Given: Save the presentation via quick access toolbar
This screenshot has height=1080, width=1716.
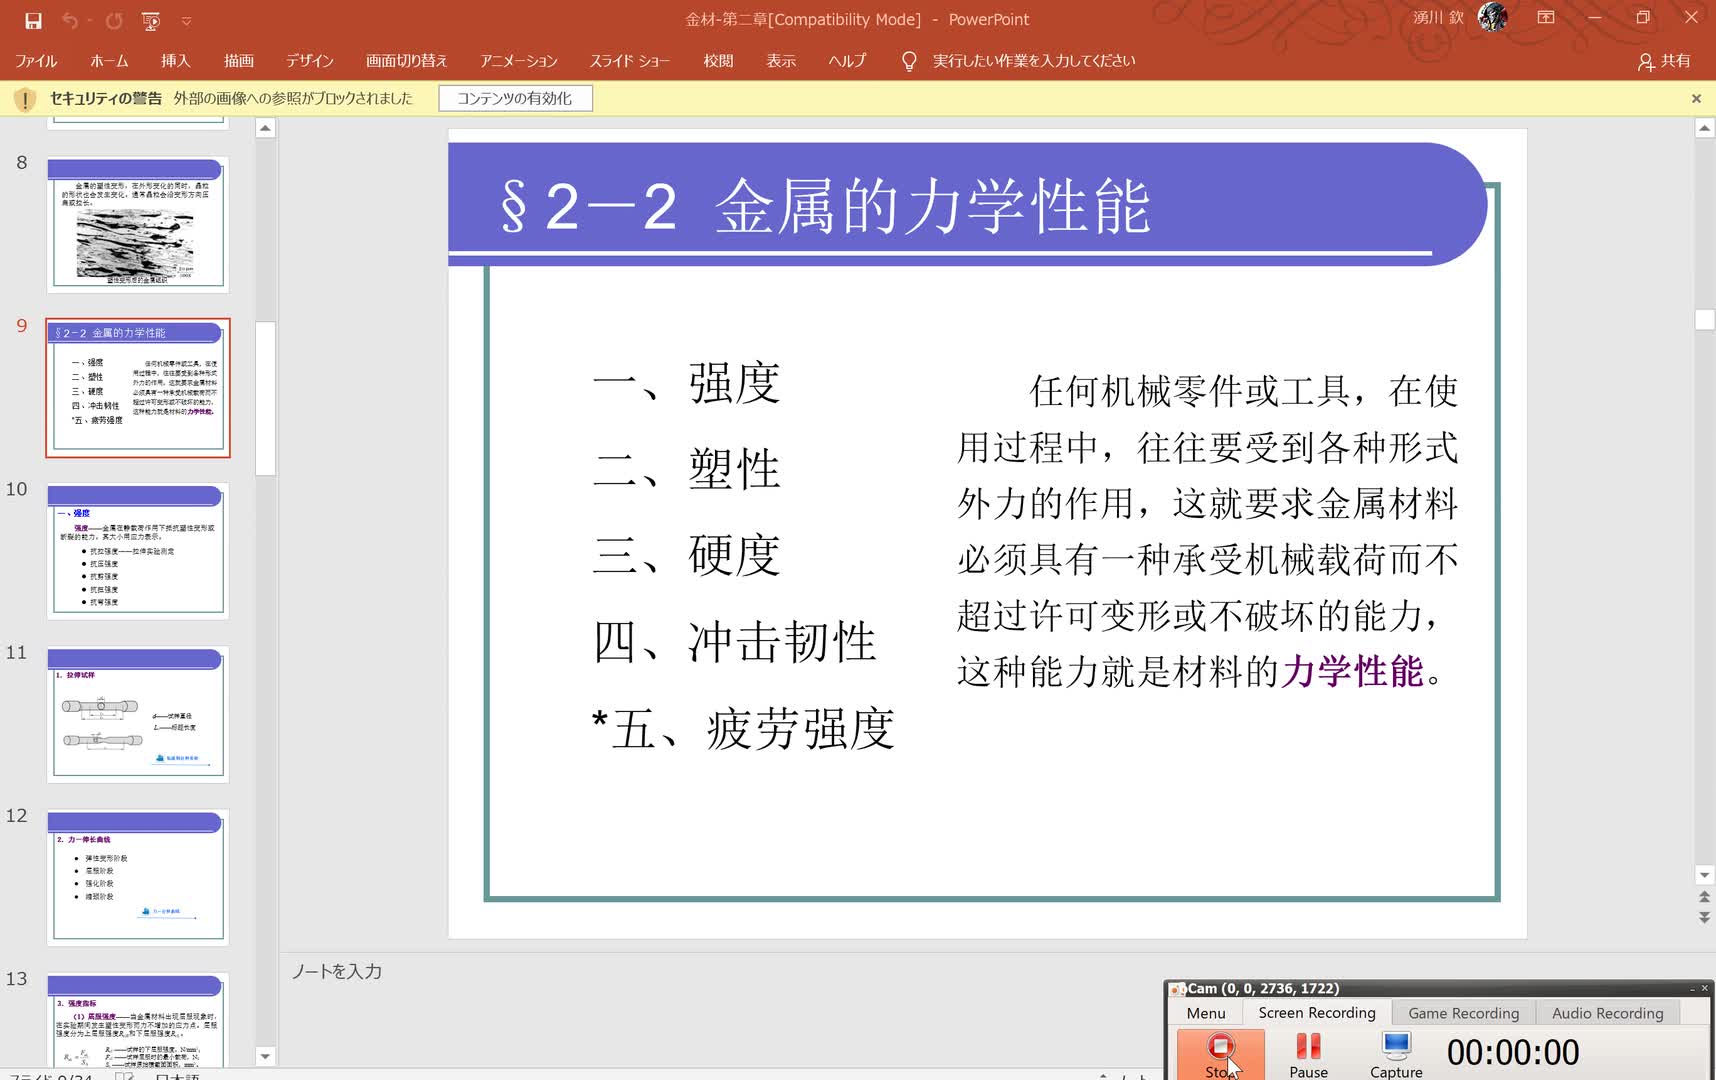Looking at the screenshot, I should coord(36,18).
